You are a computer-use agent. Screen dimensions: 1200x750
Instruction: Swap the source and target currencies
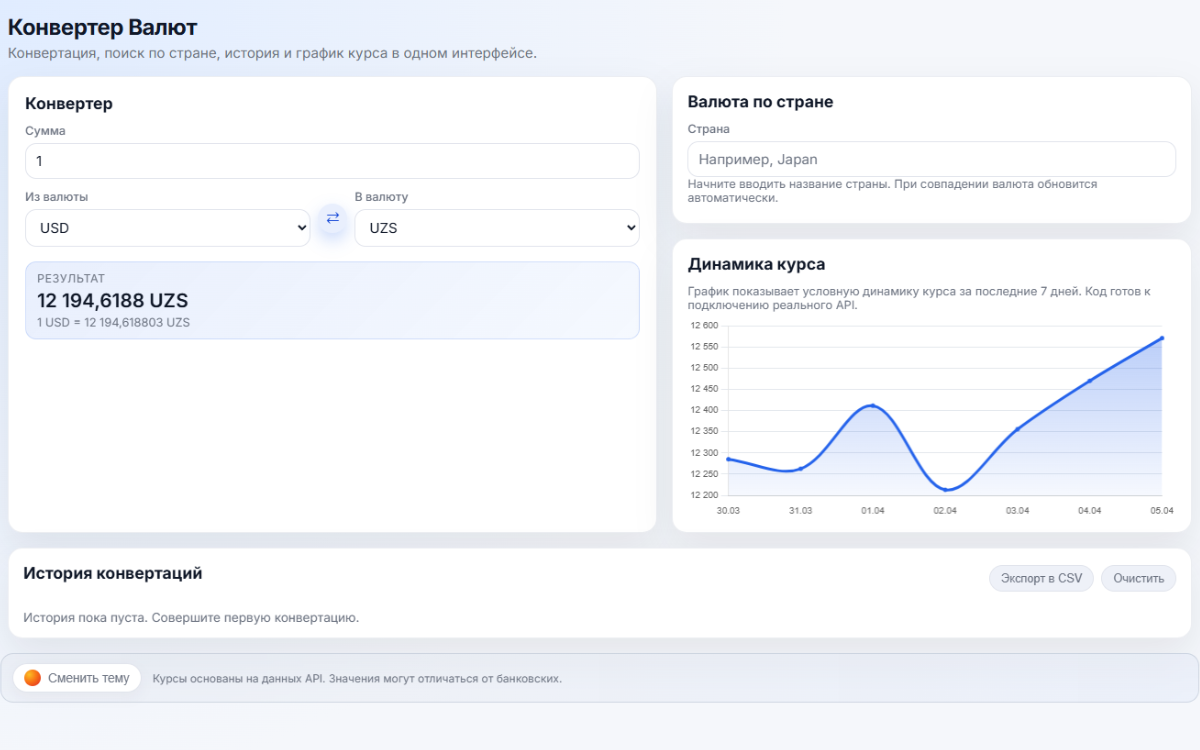click(x=333, y=218)
